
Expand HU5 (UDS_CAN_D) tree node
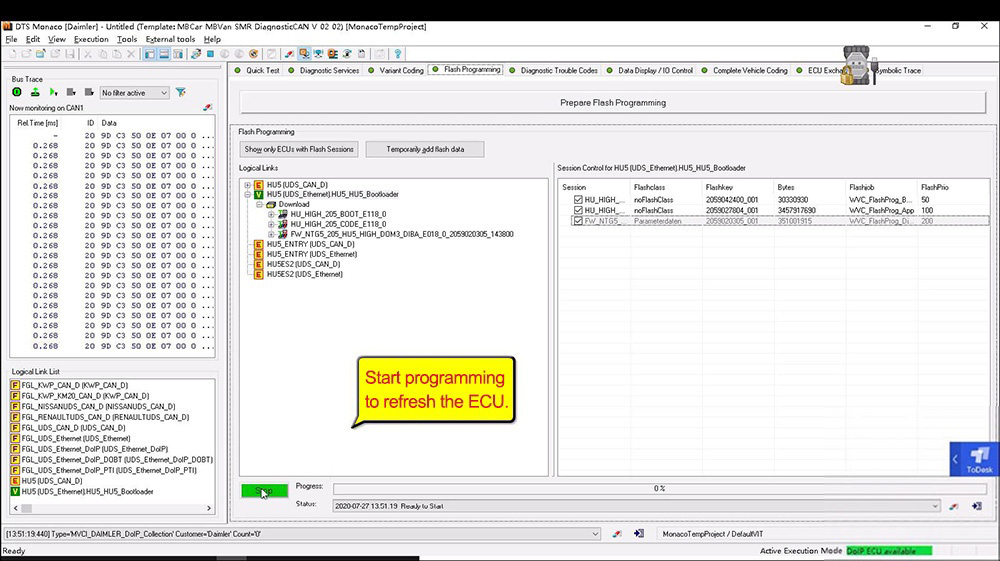247,185
